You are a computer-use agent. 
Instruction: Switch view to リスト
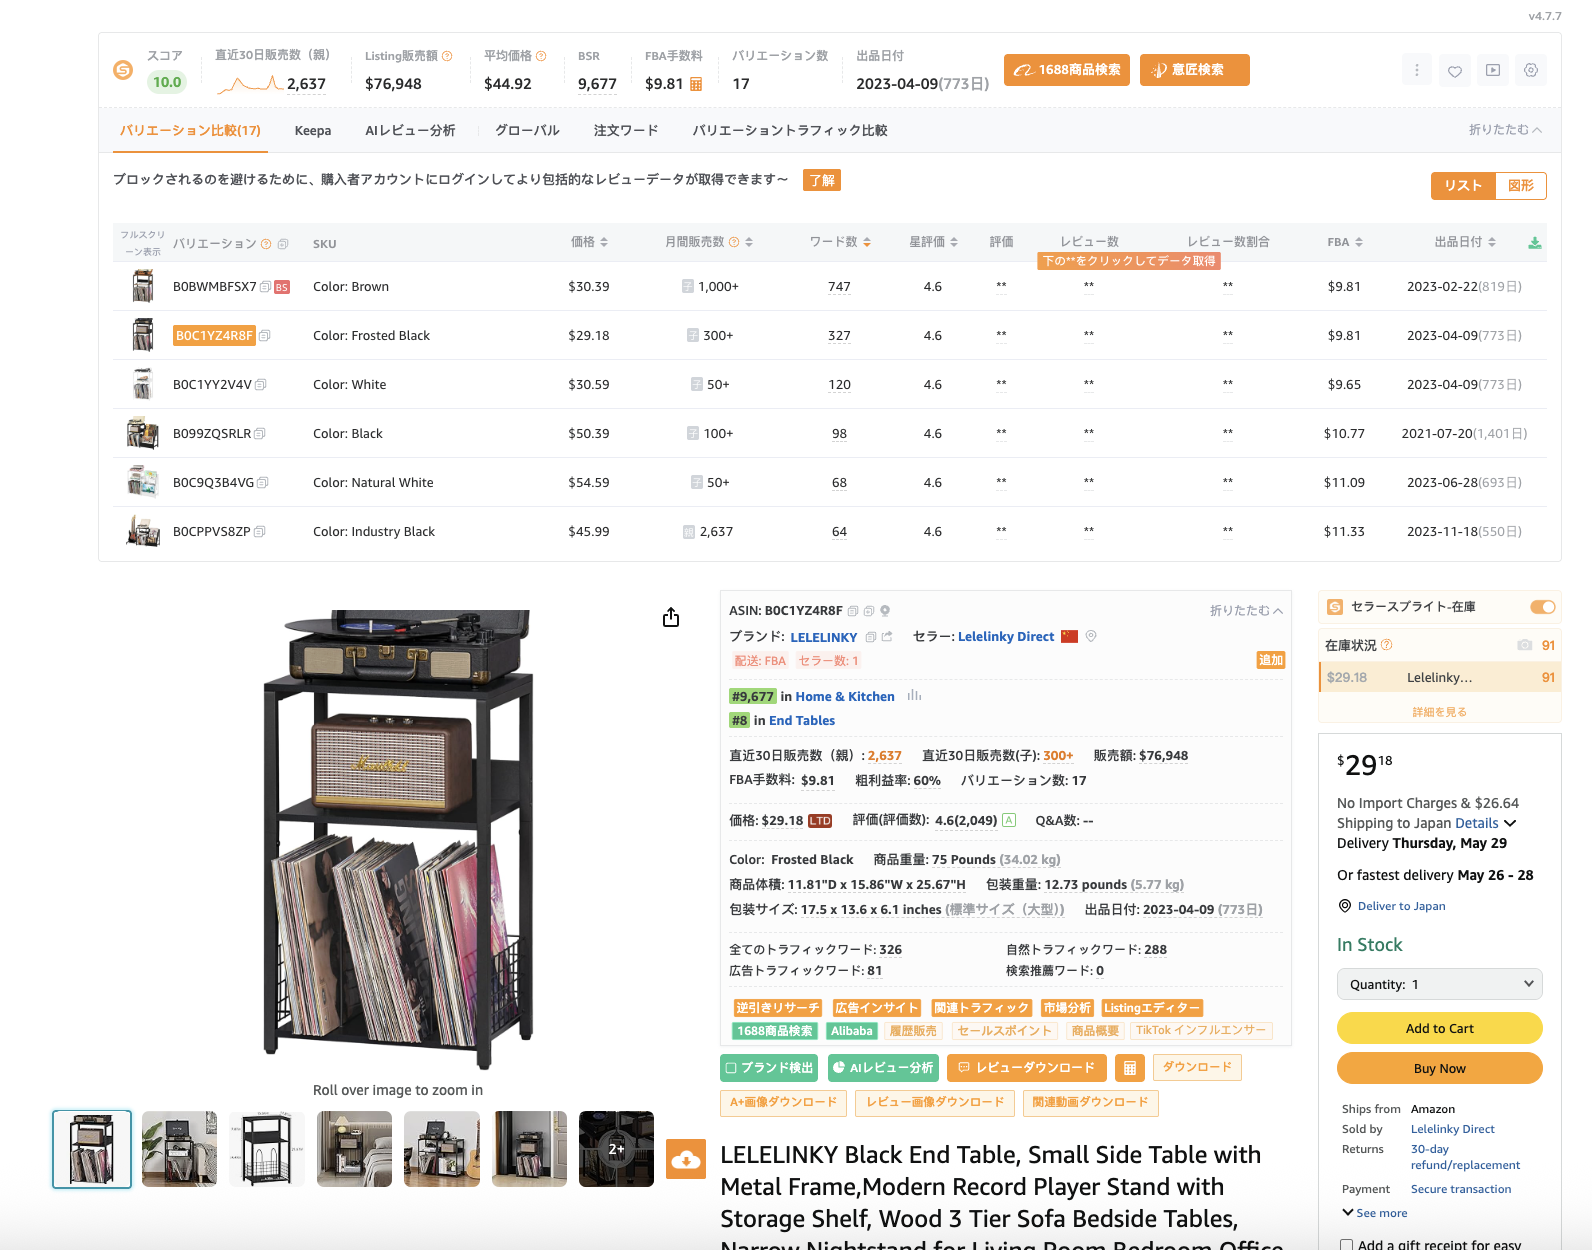[x=1463, y=186]
